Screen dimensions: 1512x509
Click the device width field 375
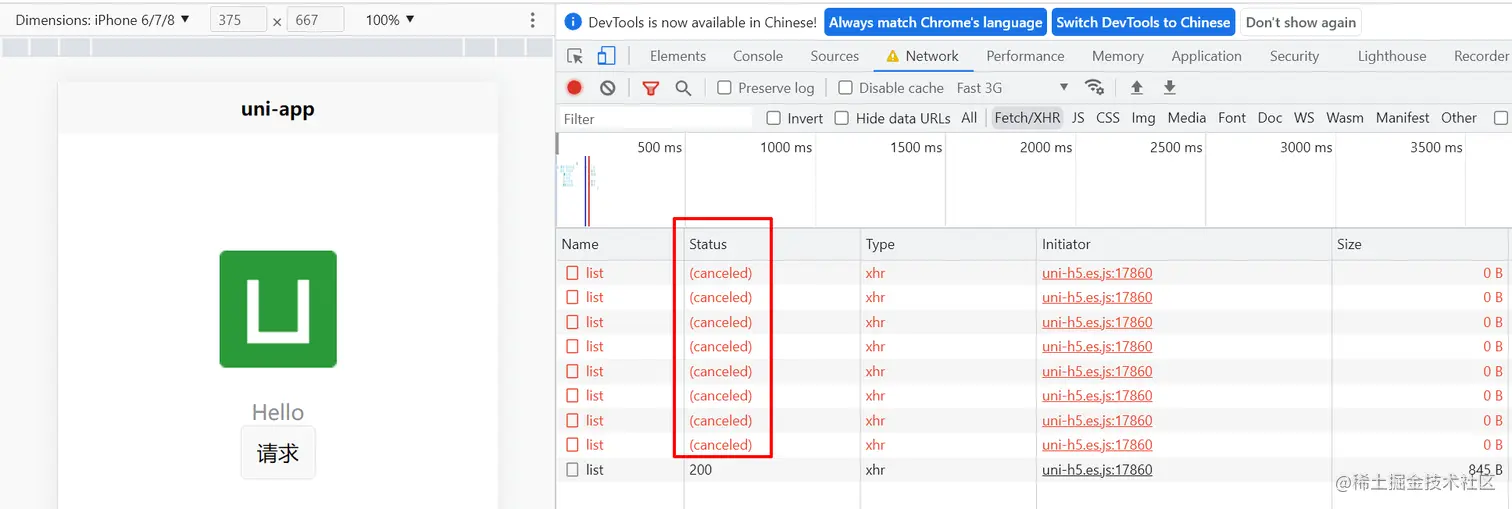239,20
